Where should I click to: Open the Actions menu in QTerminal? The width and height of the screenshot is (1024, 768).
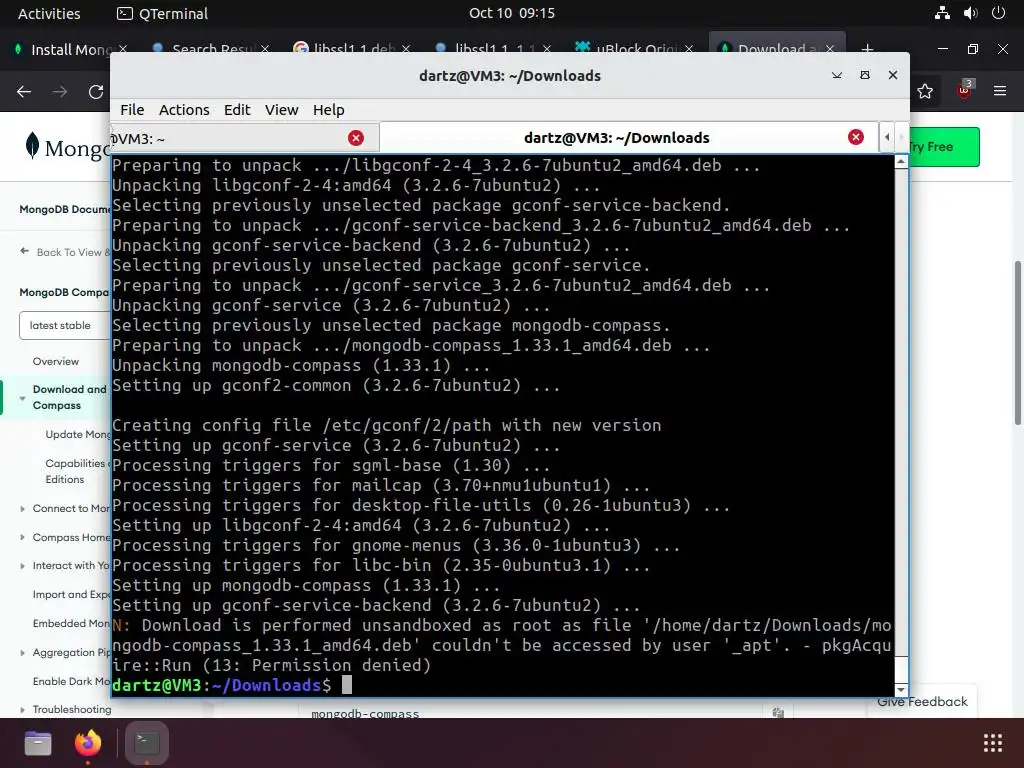pyautogui.click(x=184, y=110)
